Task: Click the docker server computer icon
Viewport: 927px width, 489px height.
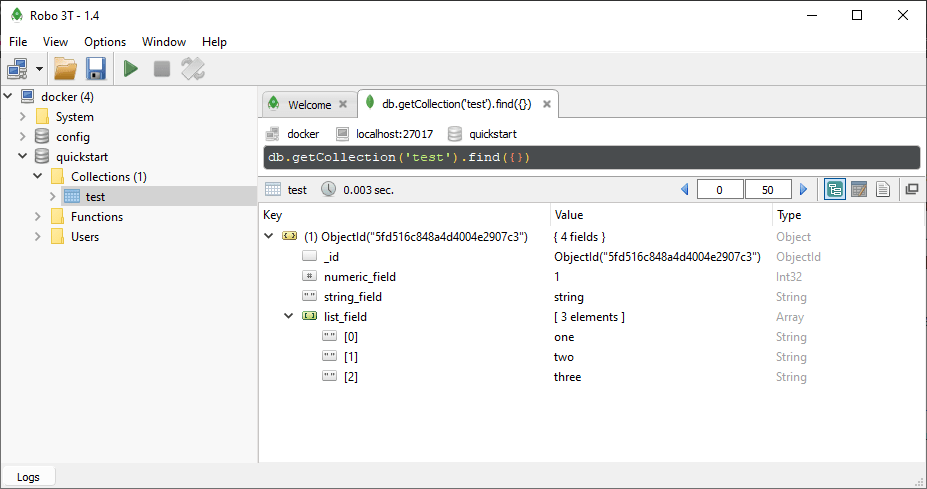Action: click(28, 96)
